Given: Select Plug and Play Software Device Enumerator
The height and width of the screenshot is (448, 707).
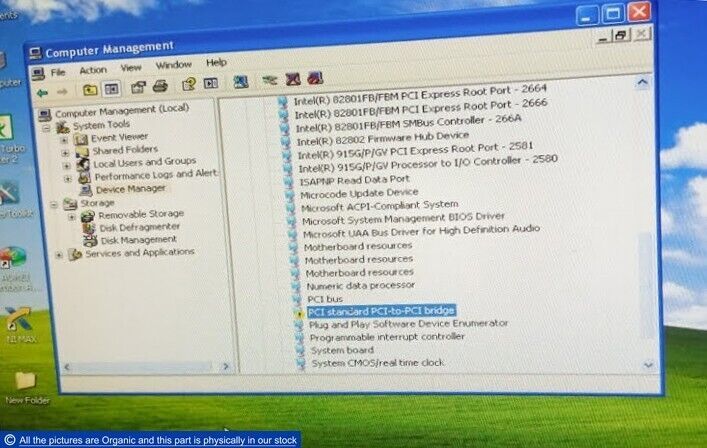Looking at the screenshot, I should click(x=409, y=324).
